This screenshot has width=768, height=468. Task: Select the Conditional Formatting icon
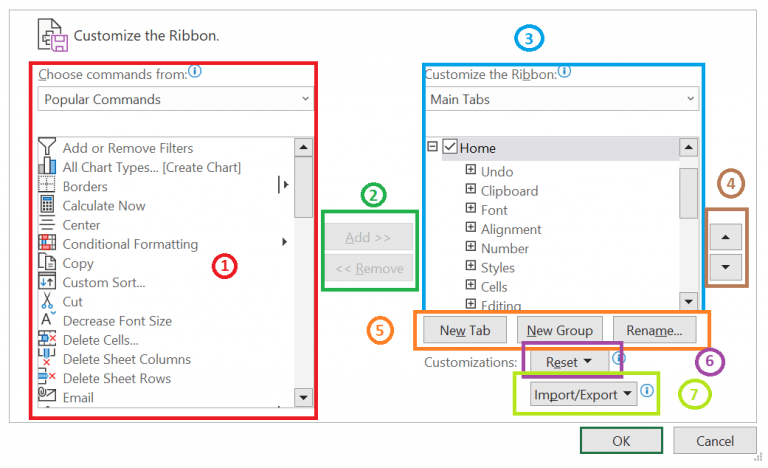[47, 243]
